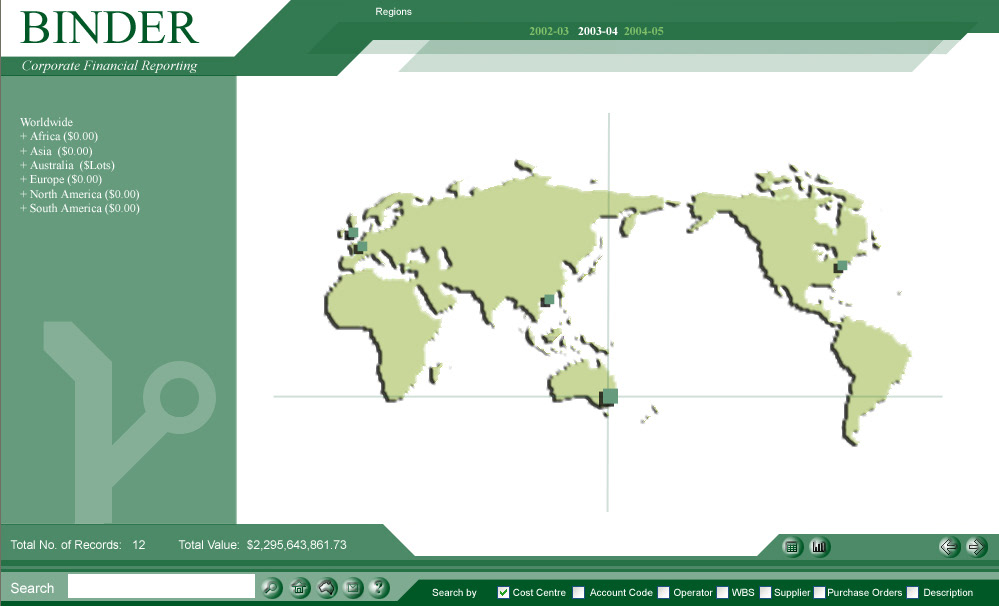Select the western Europe map marker
This screenshot has width=999, height=606.
[x=361, y=247]
